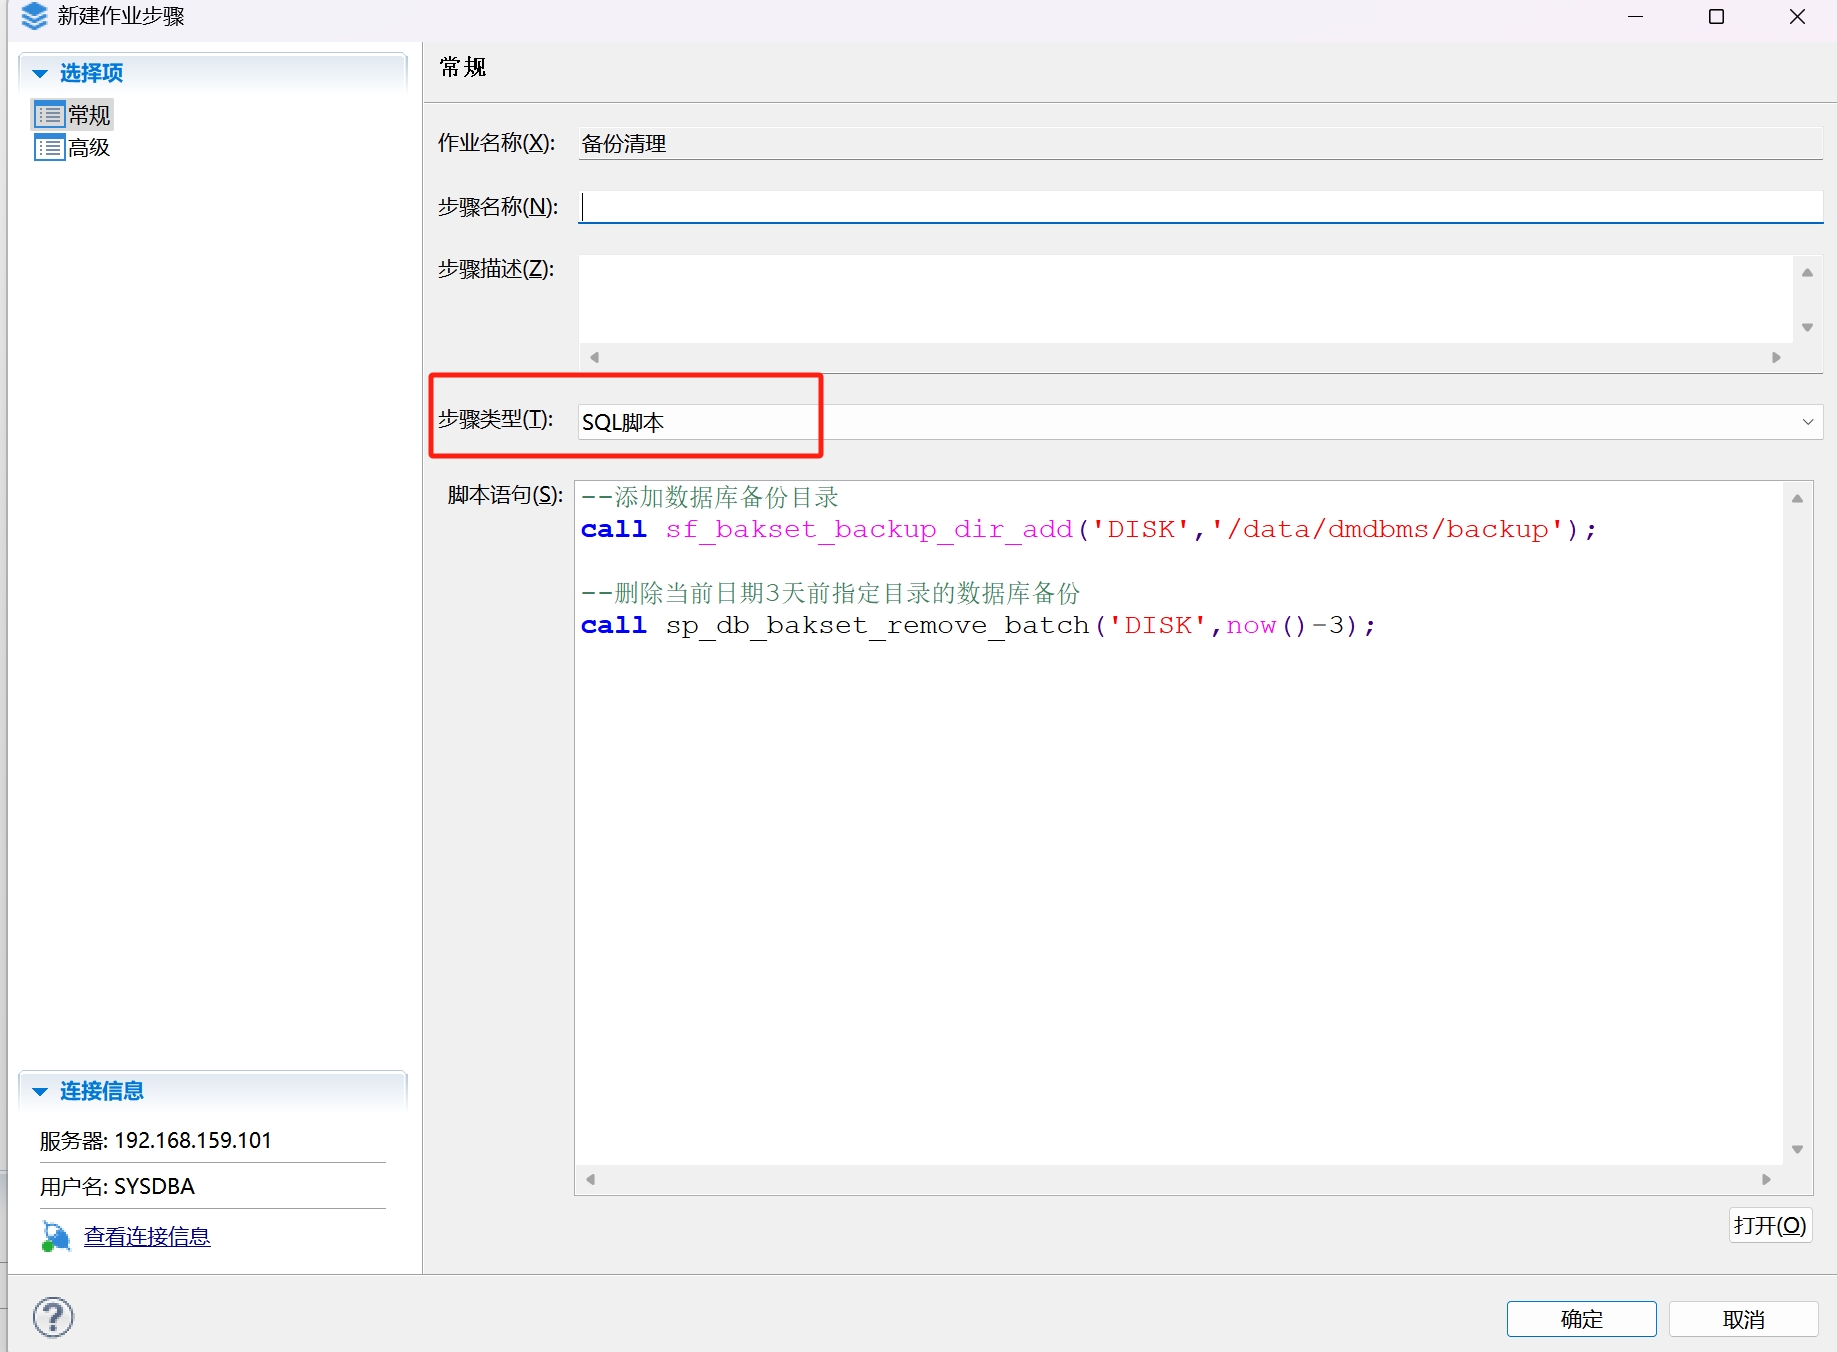Click script editor scroll down arrow

[x=1797, y=1149]
